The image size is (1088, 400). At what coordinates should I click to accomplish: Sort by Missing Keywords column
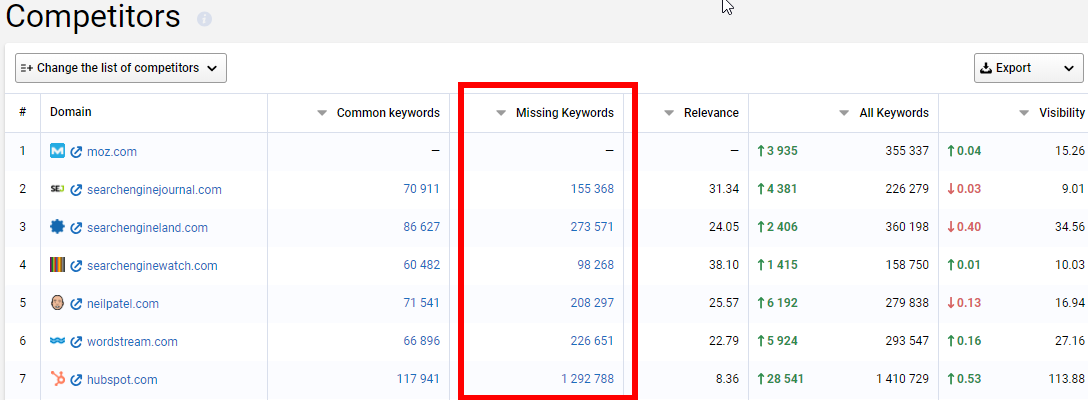click(x=564, y=113)
